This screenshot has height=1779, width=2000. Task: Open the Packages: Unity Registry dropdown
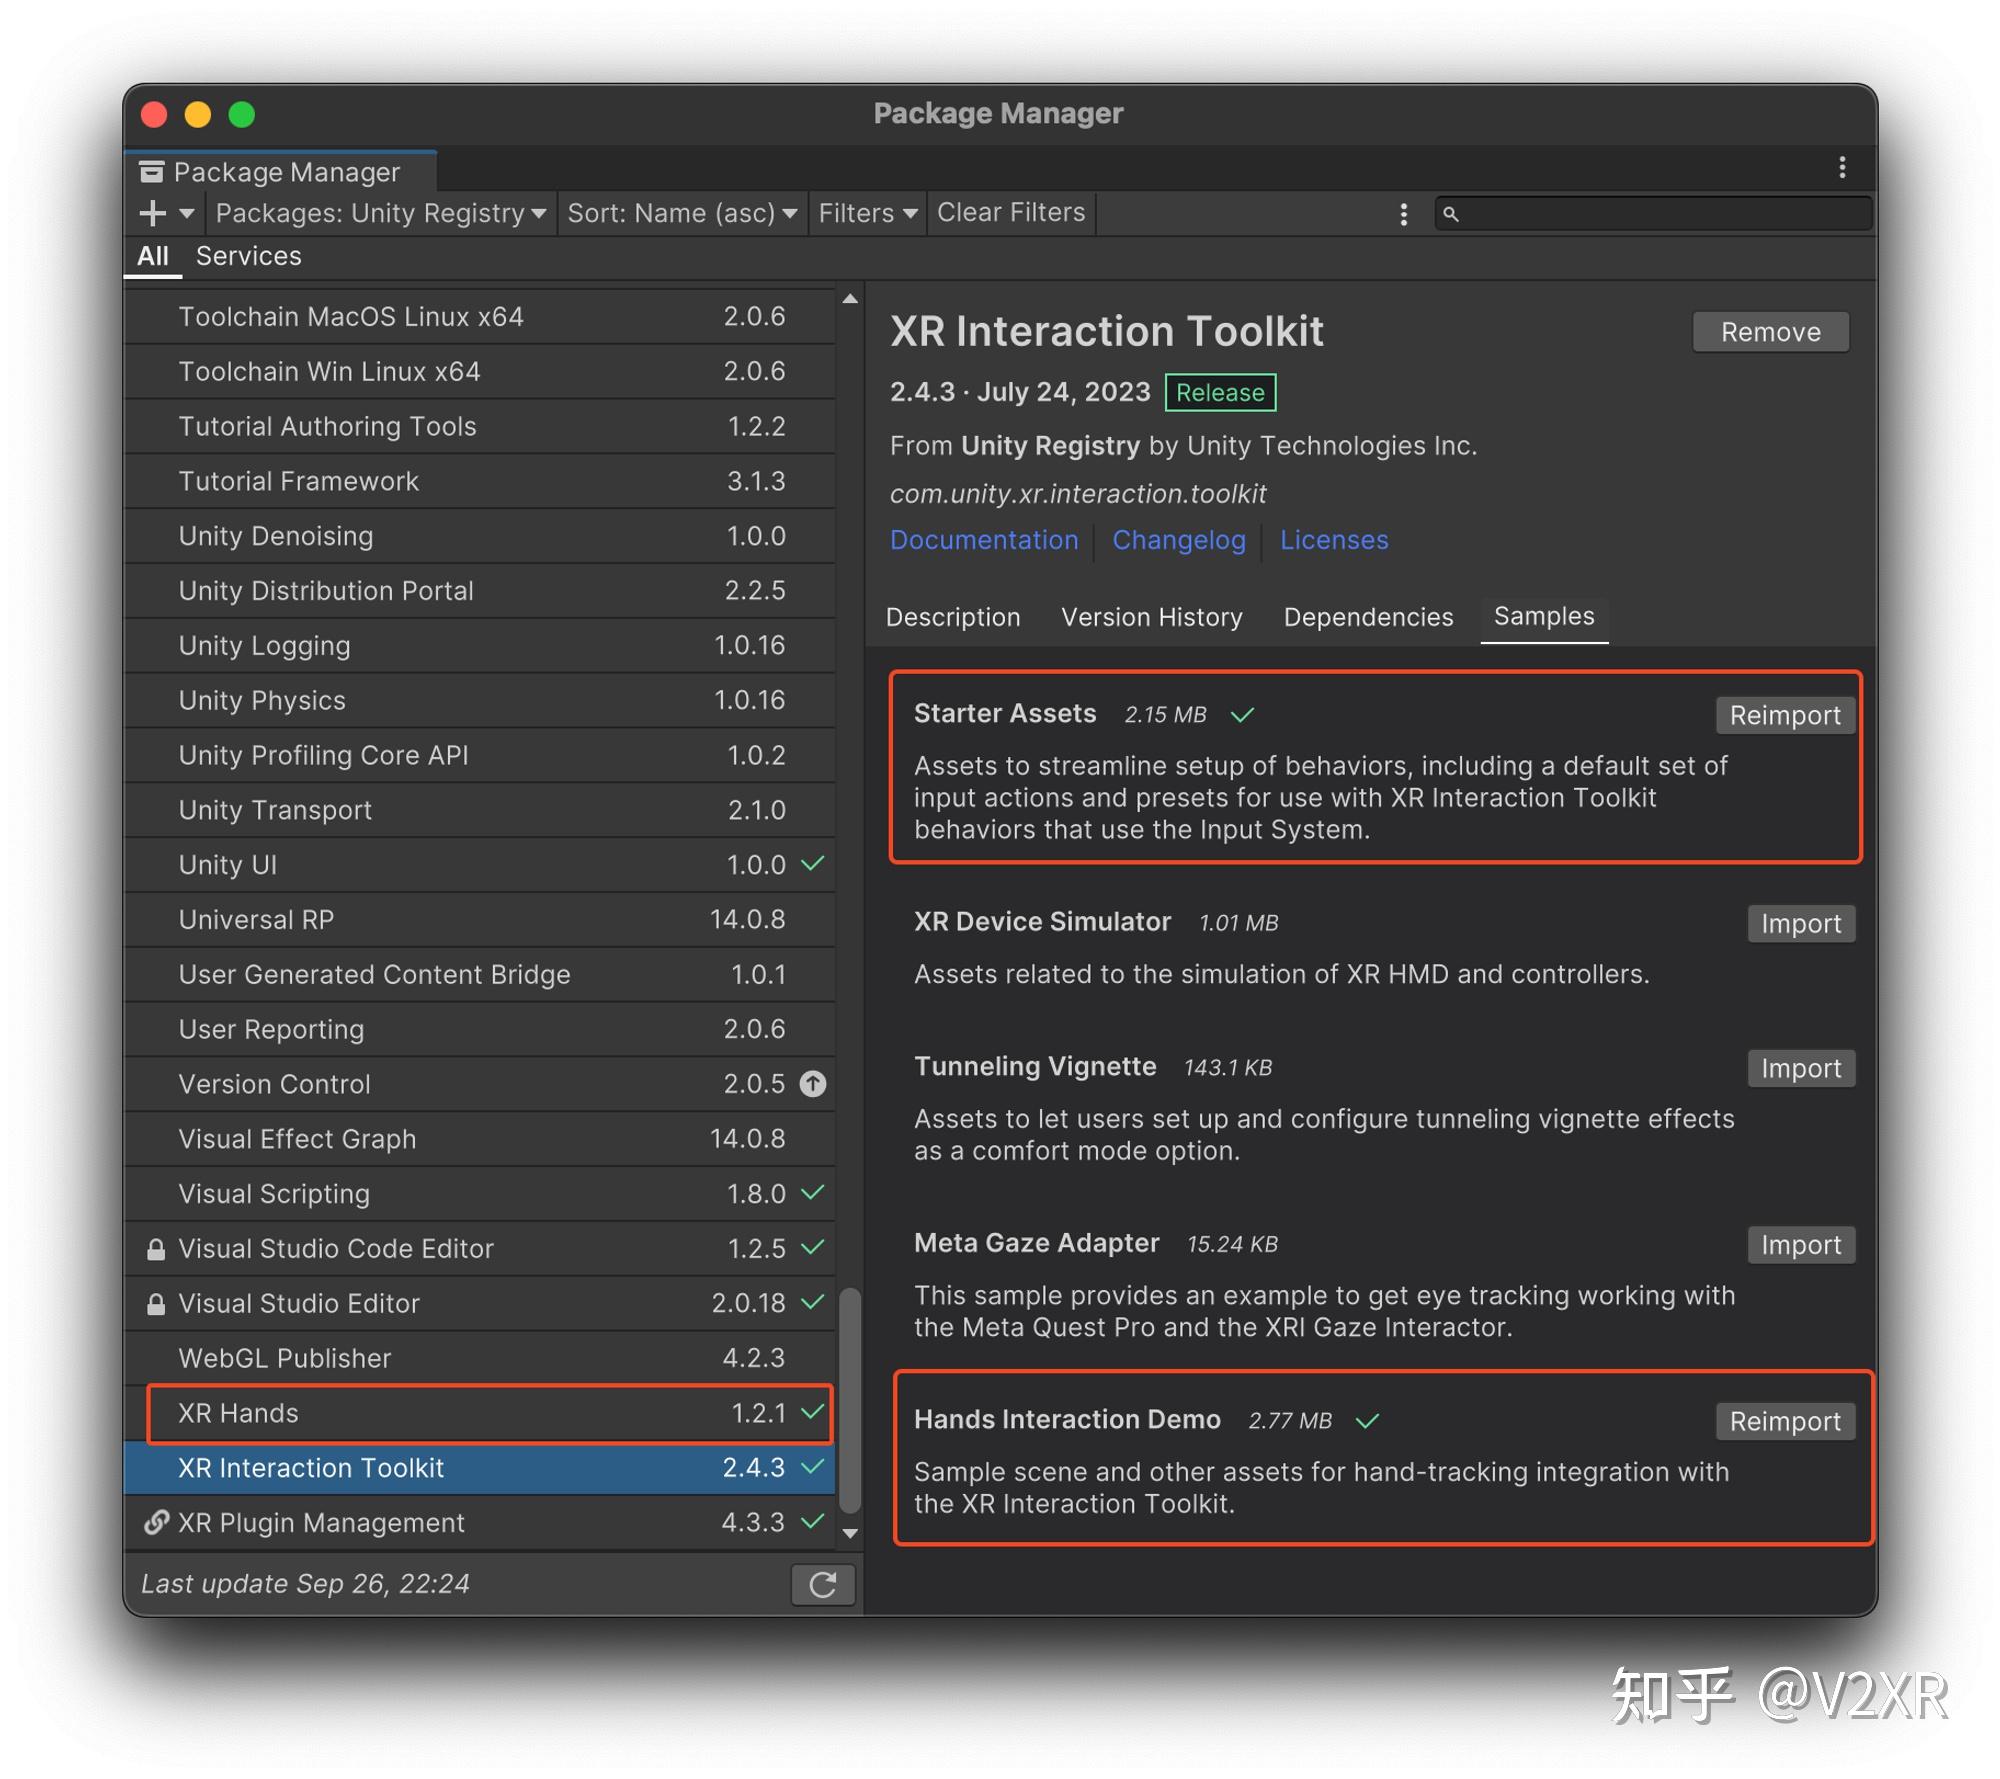tap(380, 213)
